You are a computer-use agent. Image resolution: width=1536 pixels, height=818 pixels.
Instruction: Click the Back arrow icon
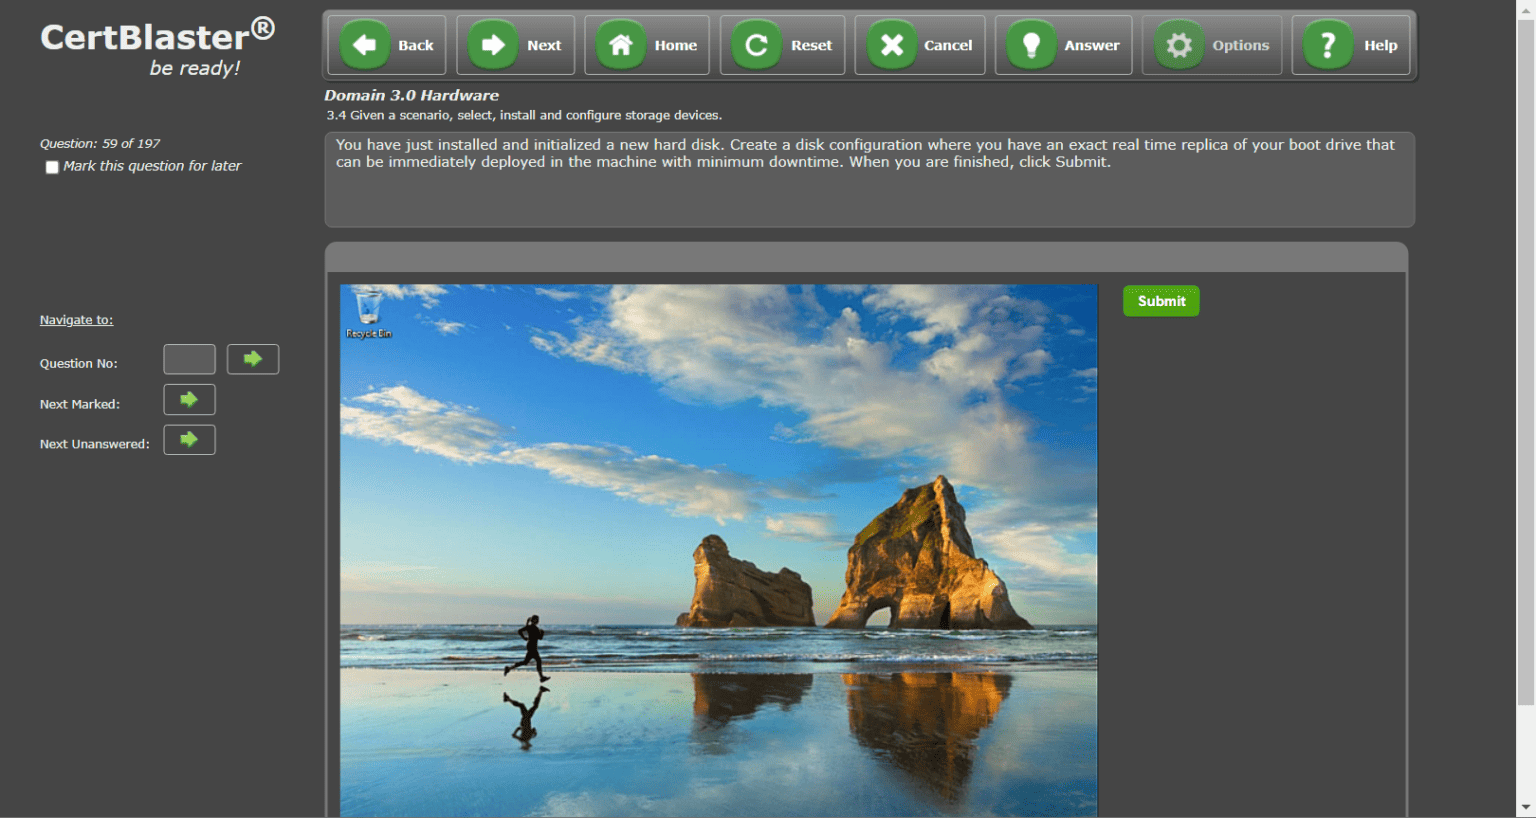[365, 45]
